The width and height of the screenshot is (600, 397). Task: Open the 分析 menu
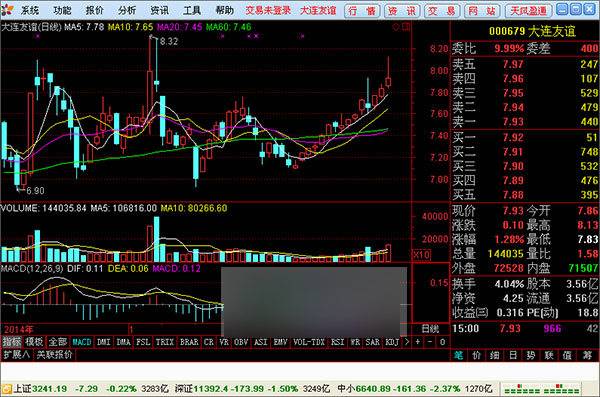tap(127, 10)
